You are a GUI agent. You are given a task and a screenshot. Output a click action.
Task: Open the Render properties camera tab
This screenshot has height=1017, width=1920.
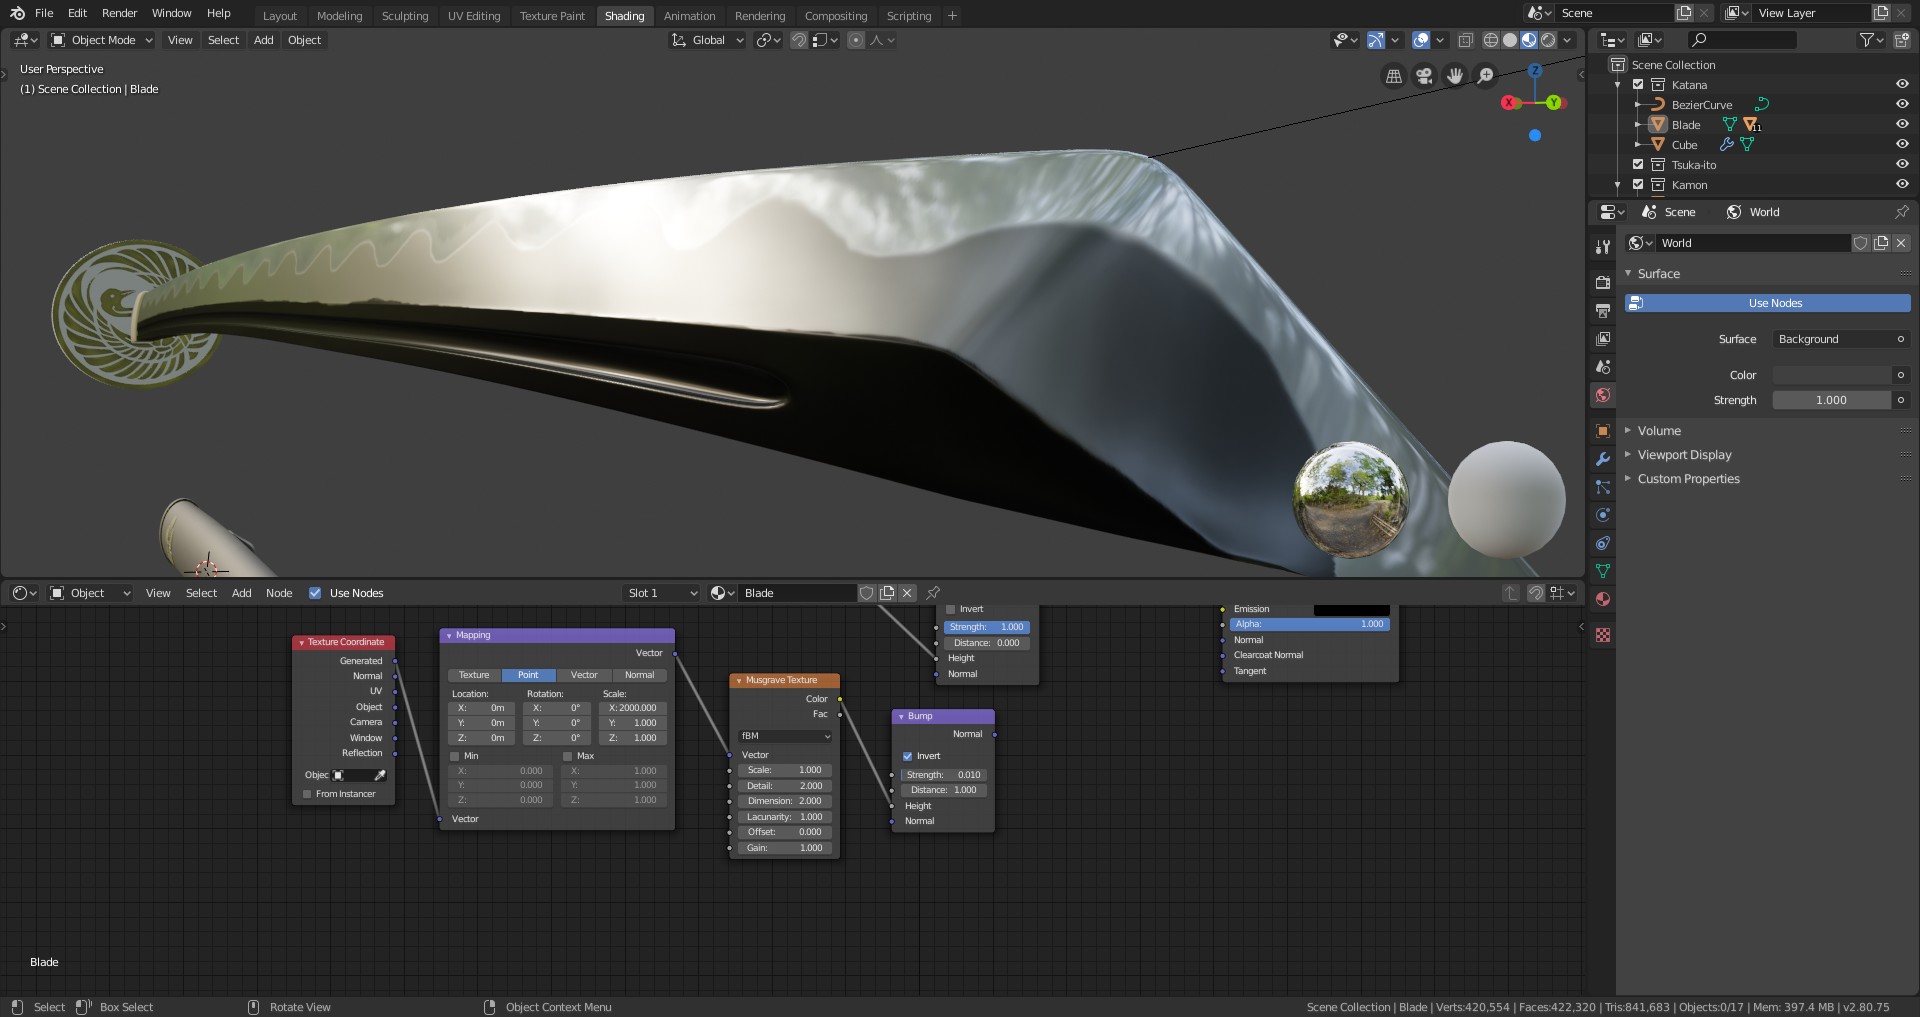pos(1603,283)
